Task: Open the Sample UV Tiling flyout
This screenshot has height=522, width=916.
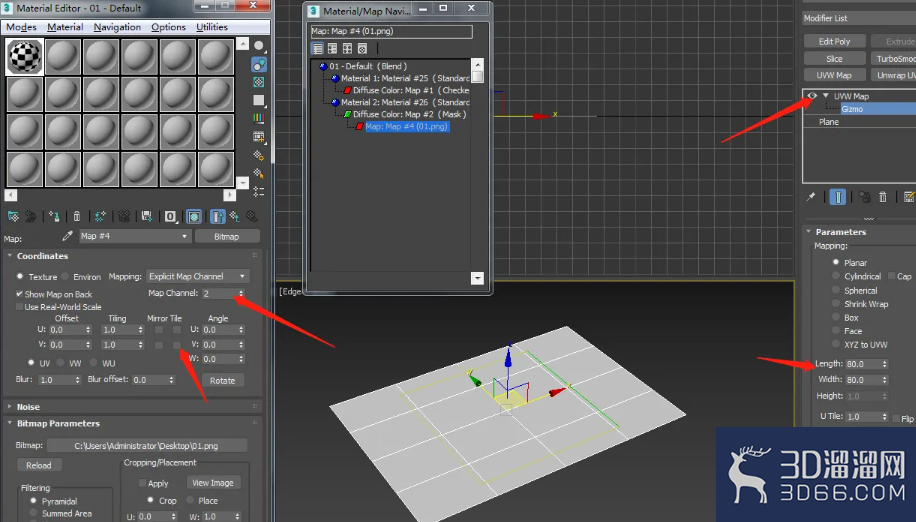Action: pos(259,100)
